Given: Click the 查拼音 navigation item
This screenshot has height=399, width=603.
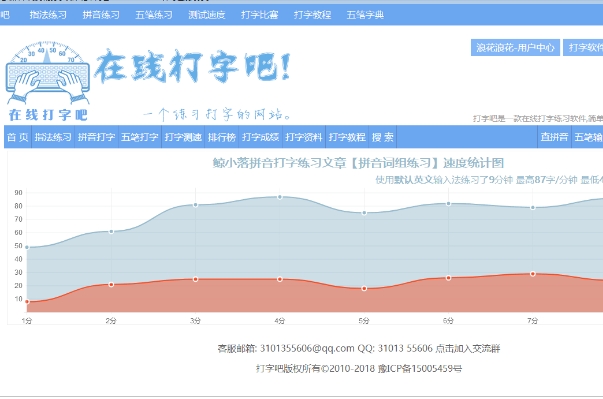Looking at the screenshot, I should 554,137.
